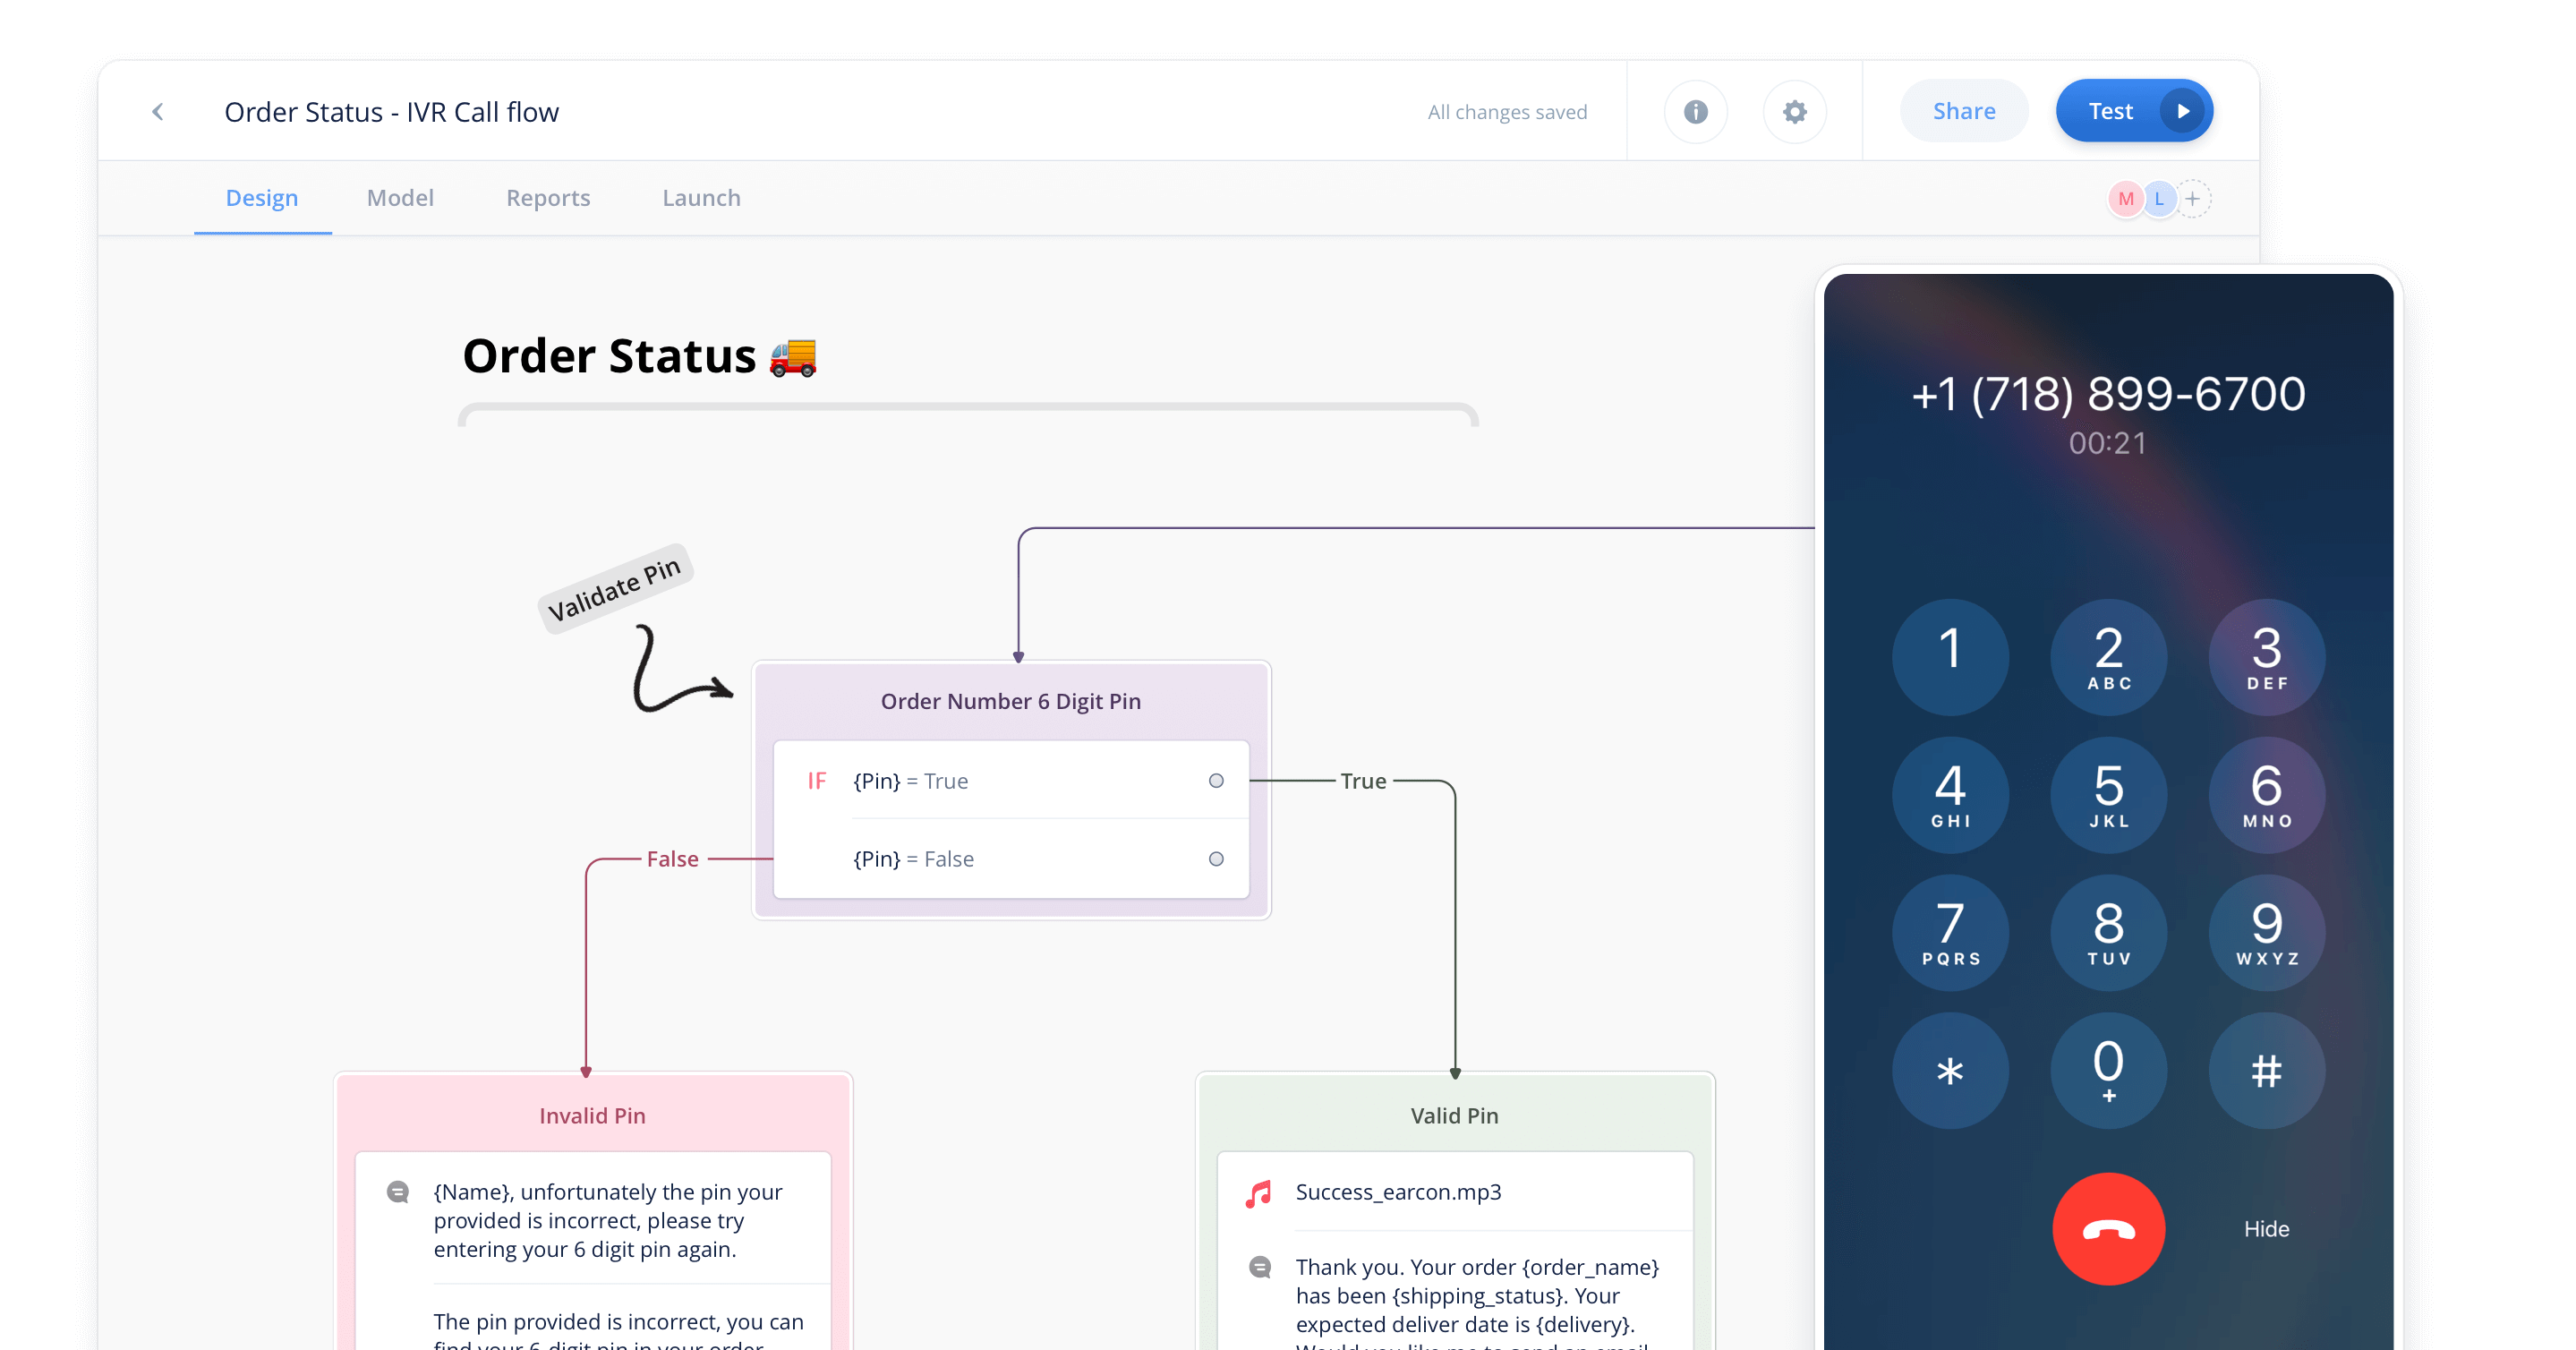Image resolution: width=2576 pixels, height=1350 pixels.
Task: Click the back arrow next to Order Status title
Action: (x=158, y=111)
